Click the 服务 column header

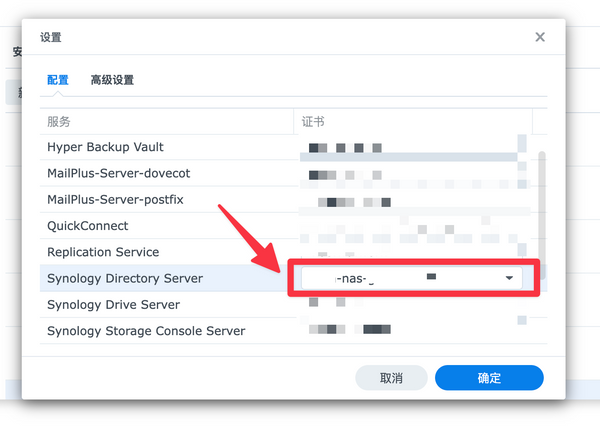[60, 121]
